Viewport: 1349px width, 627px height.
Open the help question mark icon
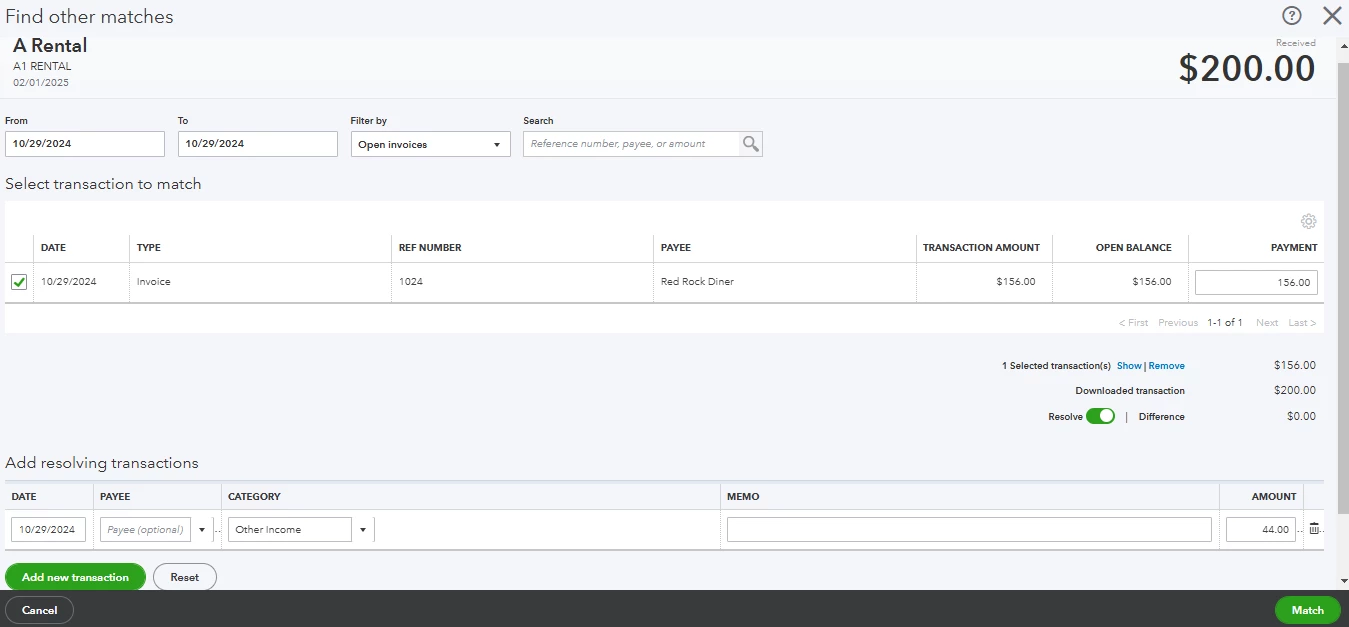tap(1292, 15)
